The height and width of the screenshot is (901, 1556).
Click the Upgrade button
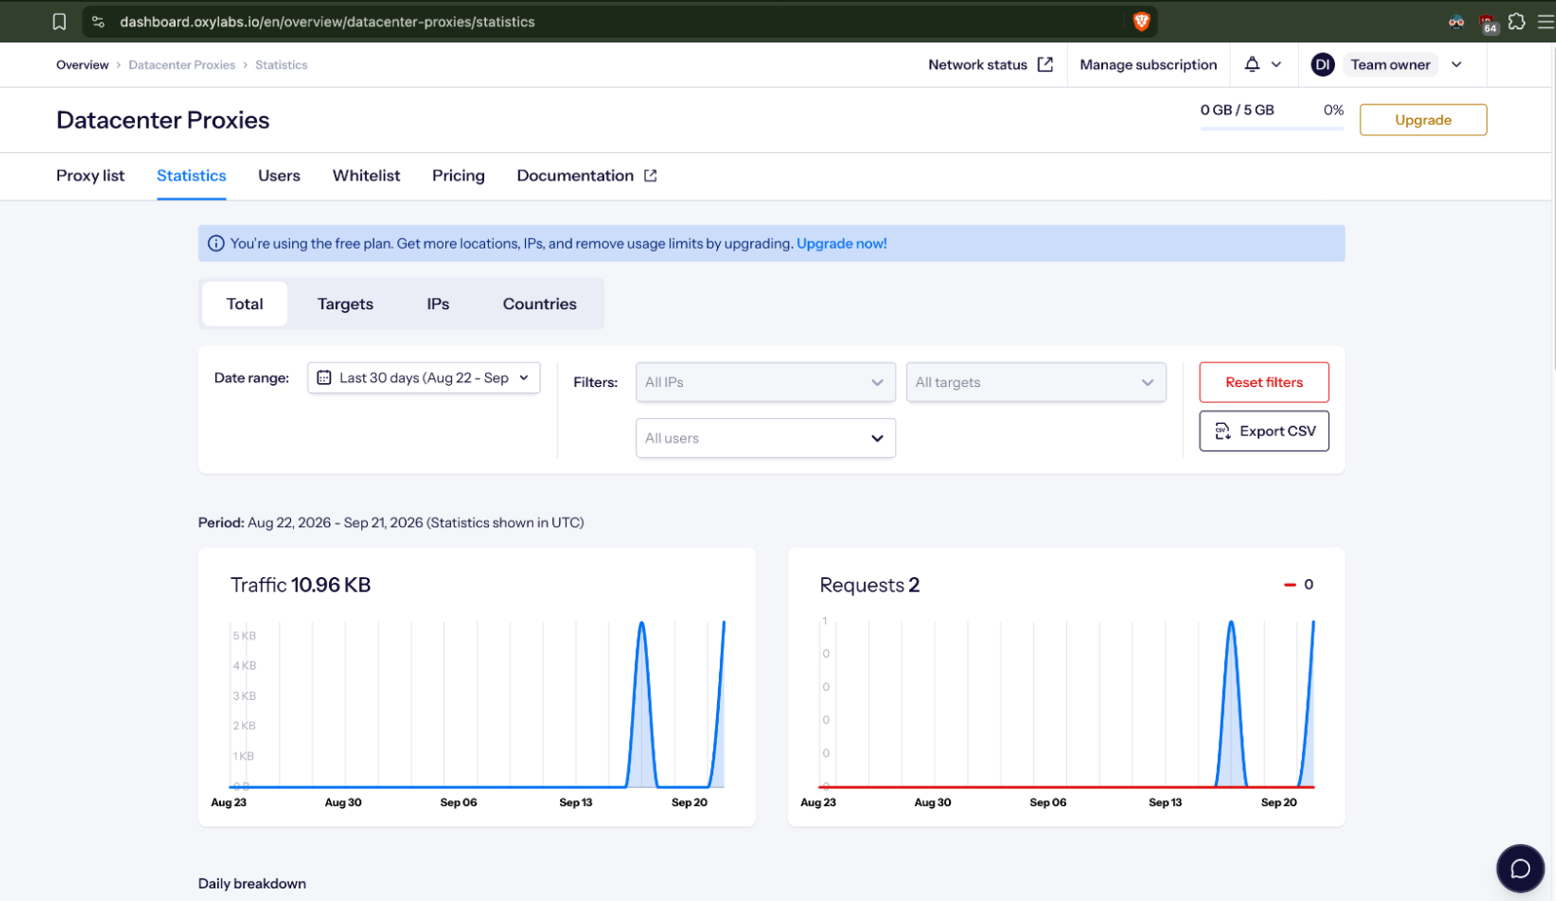click(1422, 120)
